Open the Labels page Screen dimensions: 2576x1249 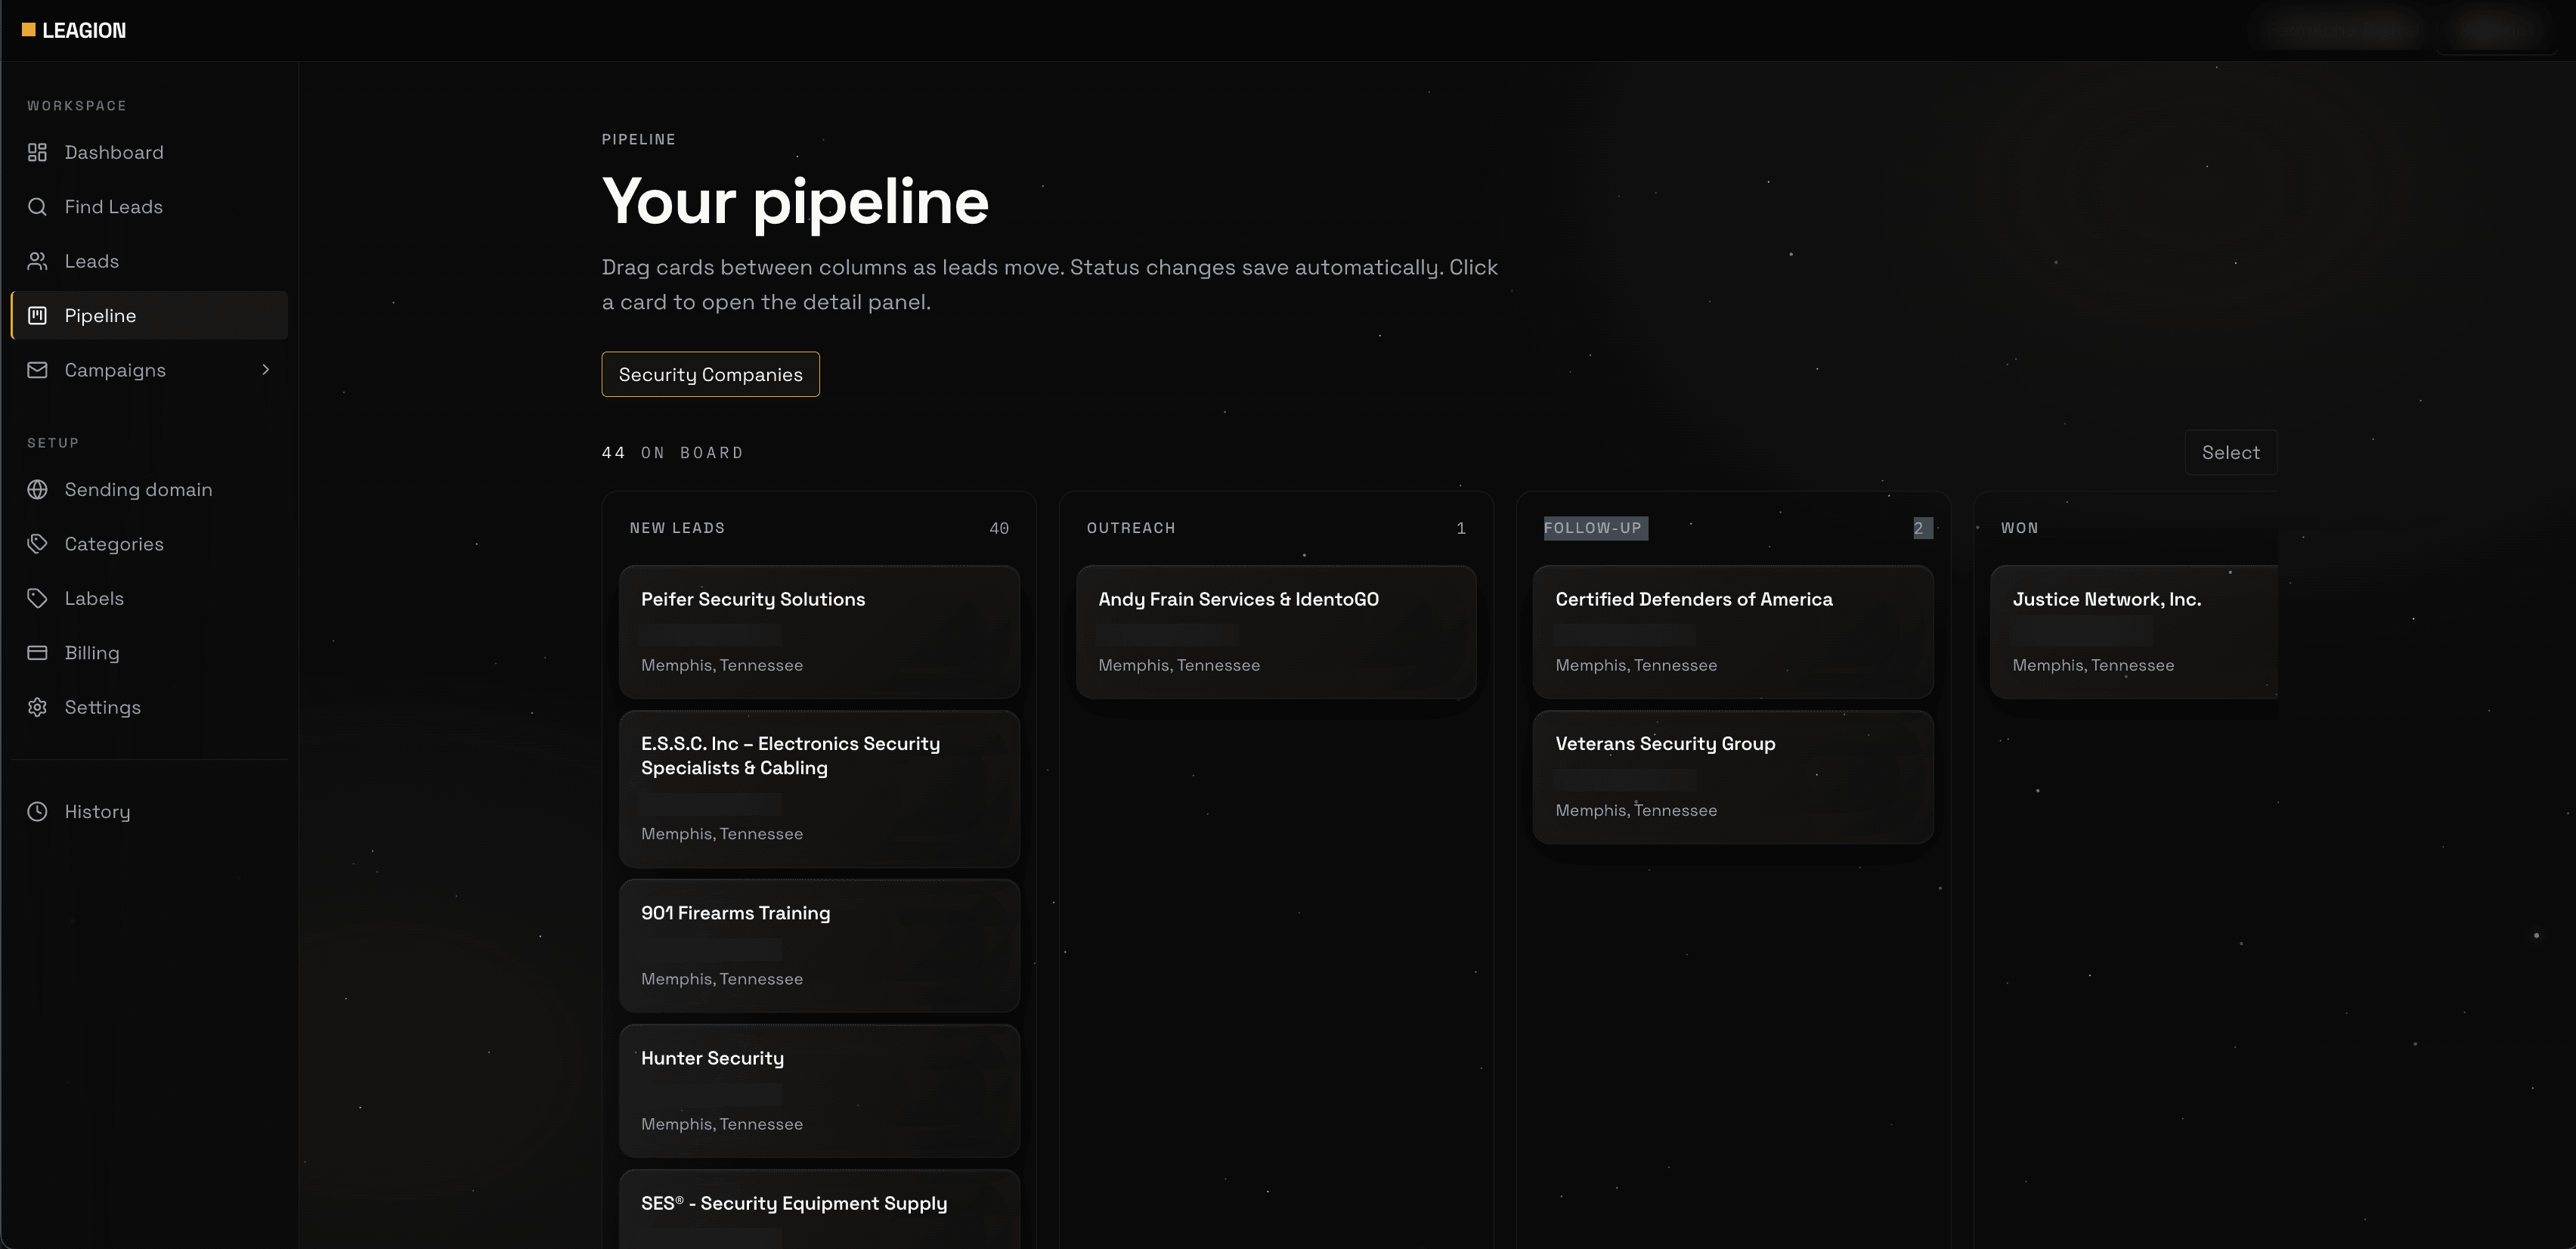coord(149,598)
